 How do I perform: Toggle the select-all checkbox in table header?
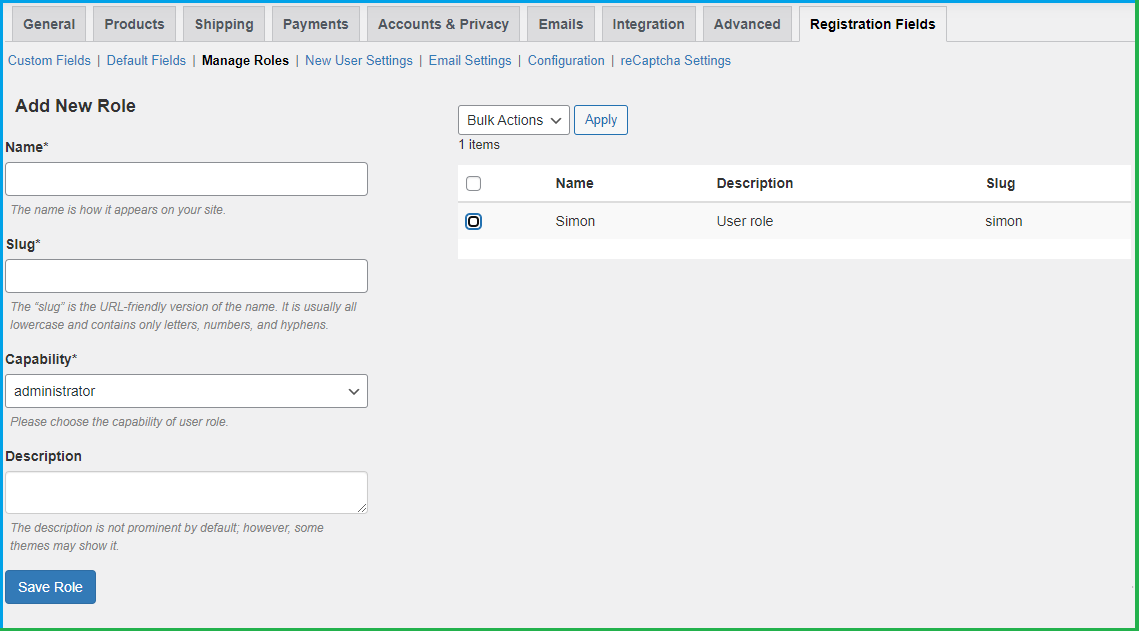474,183
